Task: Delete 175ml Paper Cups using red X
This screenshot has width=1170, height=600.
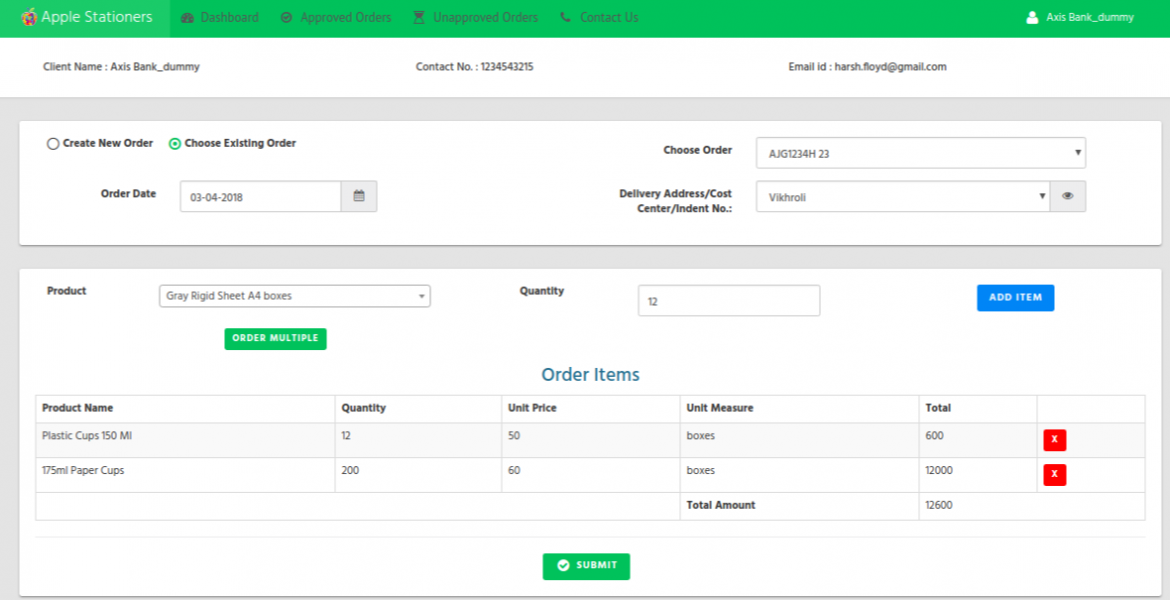Action: pos(1054,475)
